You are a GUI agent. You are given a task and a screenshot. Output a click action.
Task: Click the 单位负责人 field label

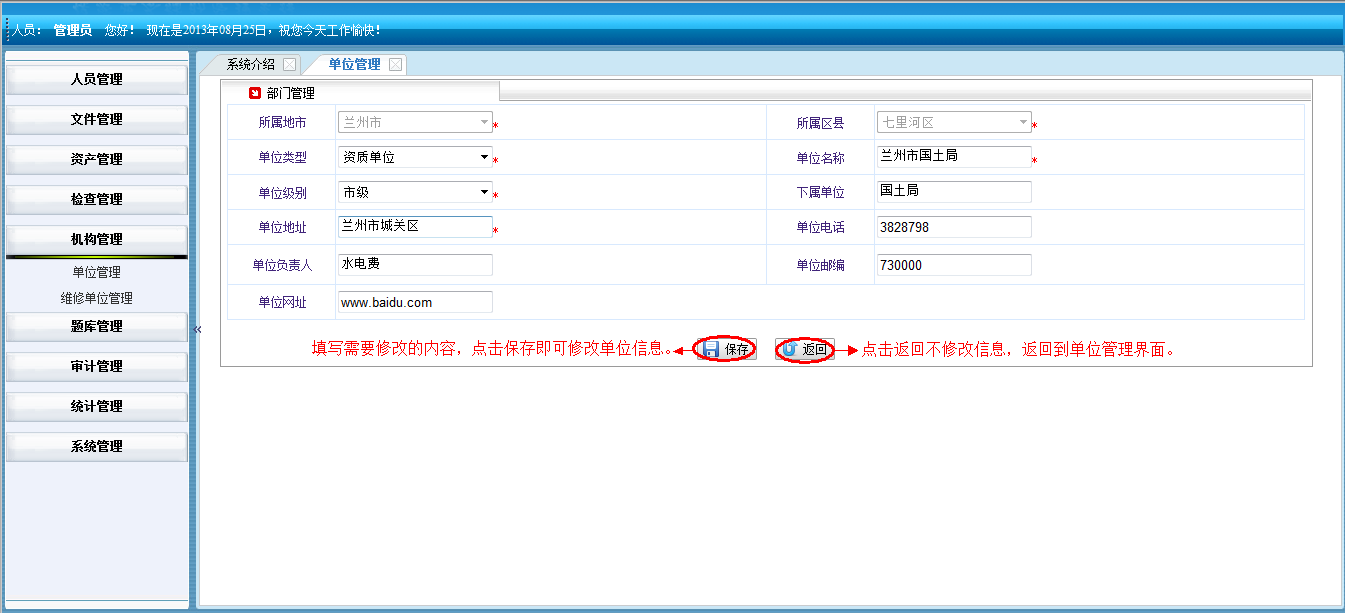tap(282, 266)
